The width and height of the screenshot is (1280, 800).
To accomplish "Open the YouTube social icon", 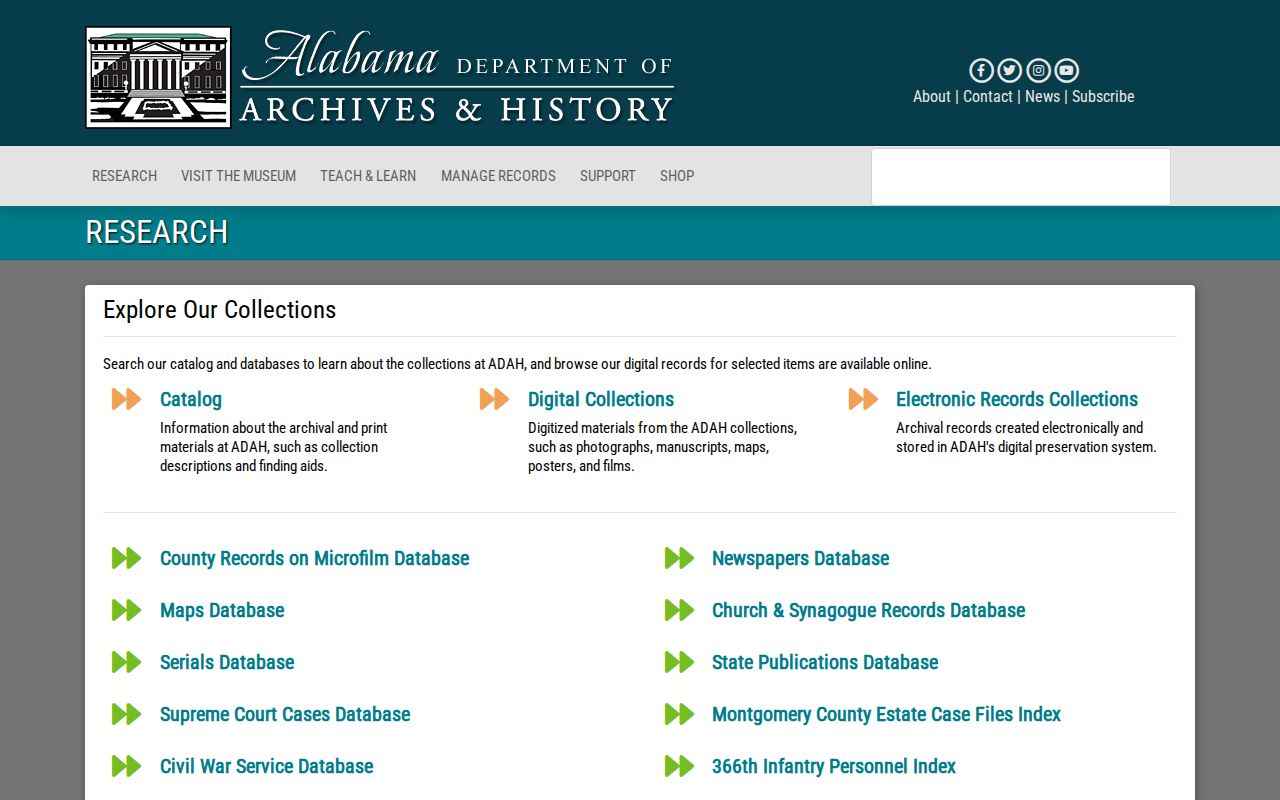I will tap(1067, 70).
